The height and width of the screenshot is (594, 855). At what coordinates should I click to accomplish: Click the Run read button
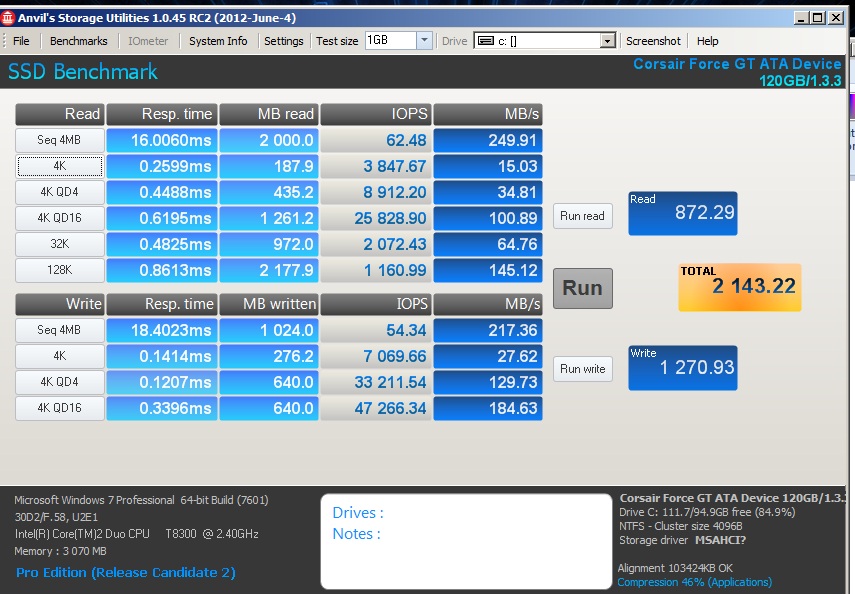pyautogui.click(x=582, y=216)
